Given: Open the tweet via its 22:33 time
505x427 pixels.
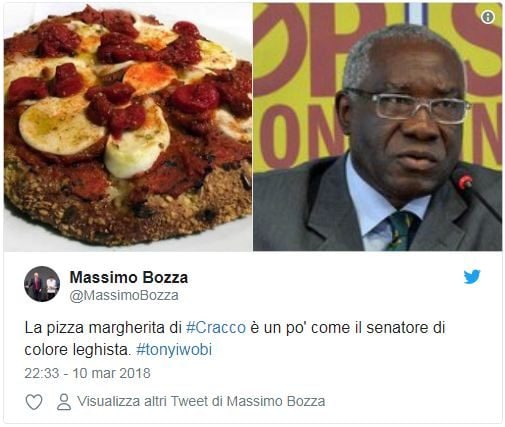Looking at the screenshot, I should pyautogui.click(x=42, y=373).
